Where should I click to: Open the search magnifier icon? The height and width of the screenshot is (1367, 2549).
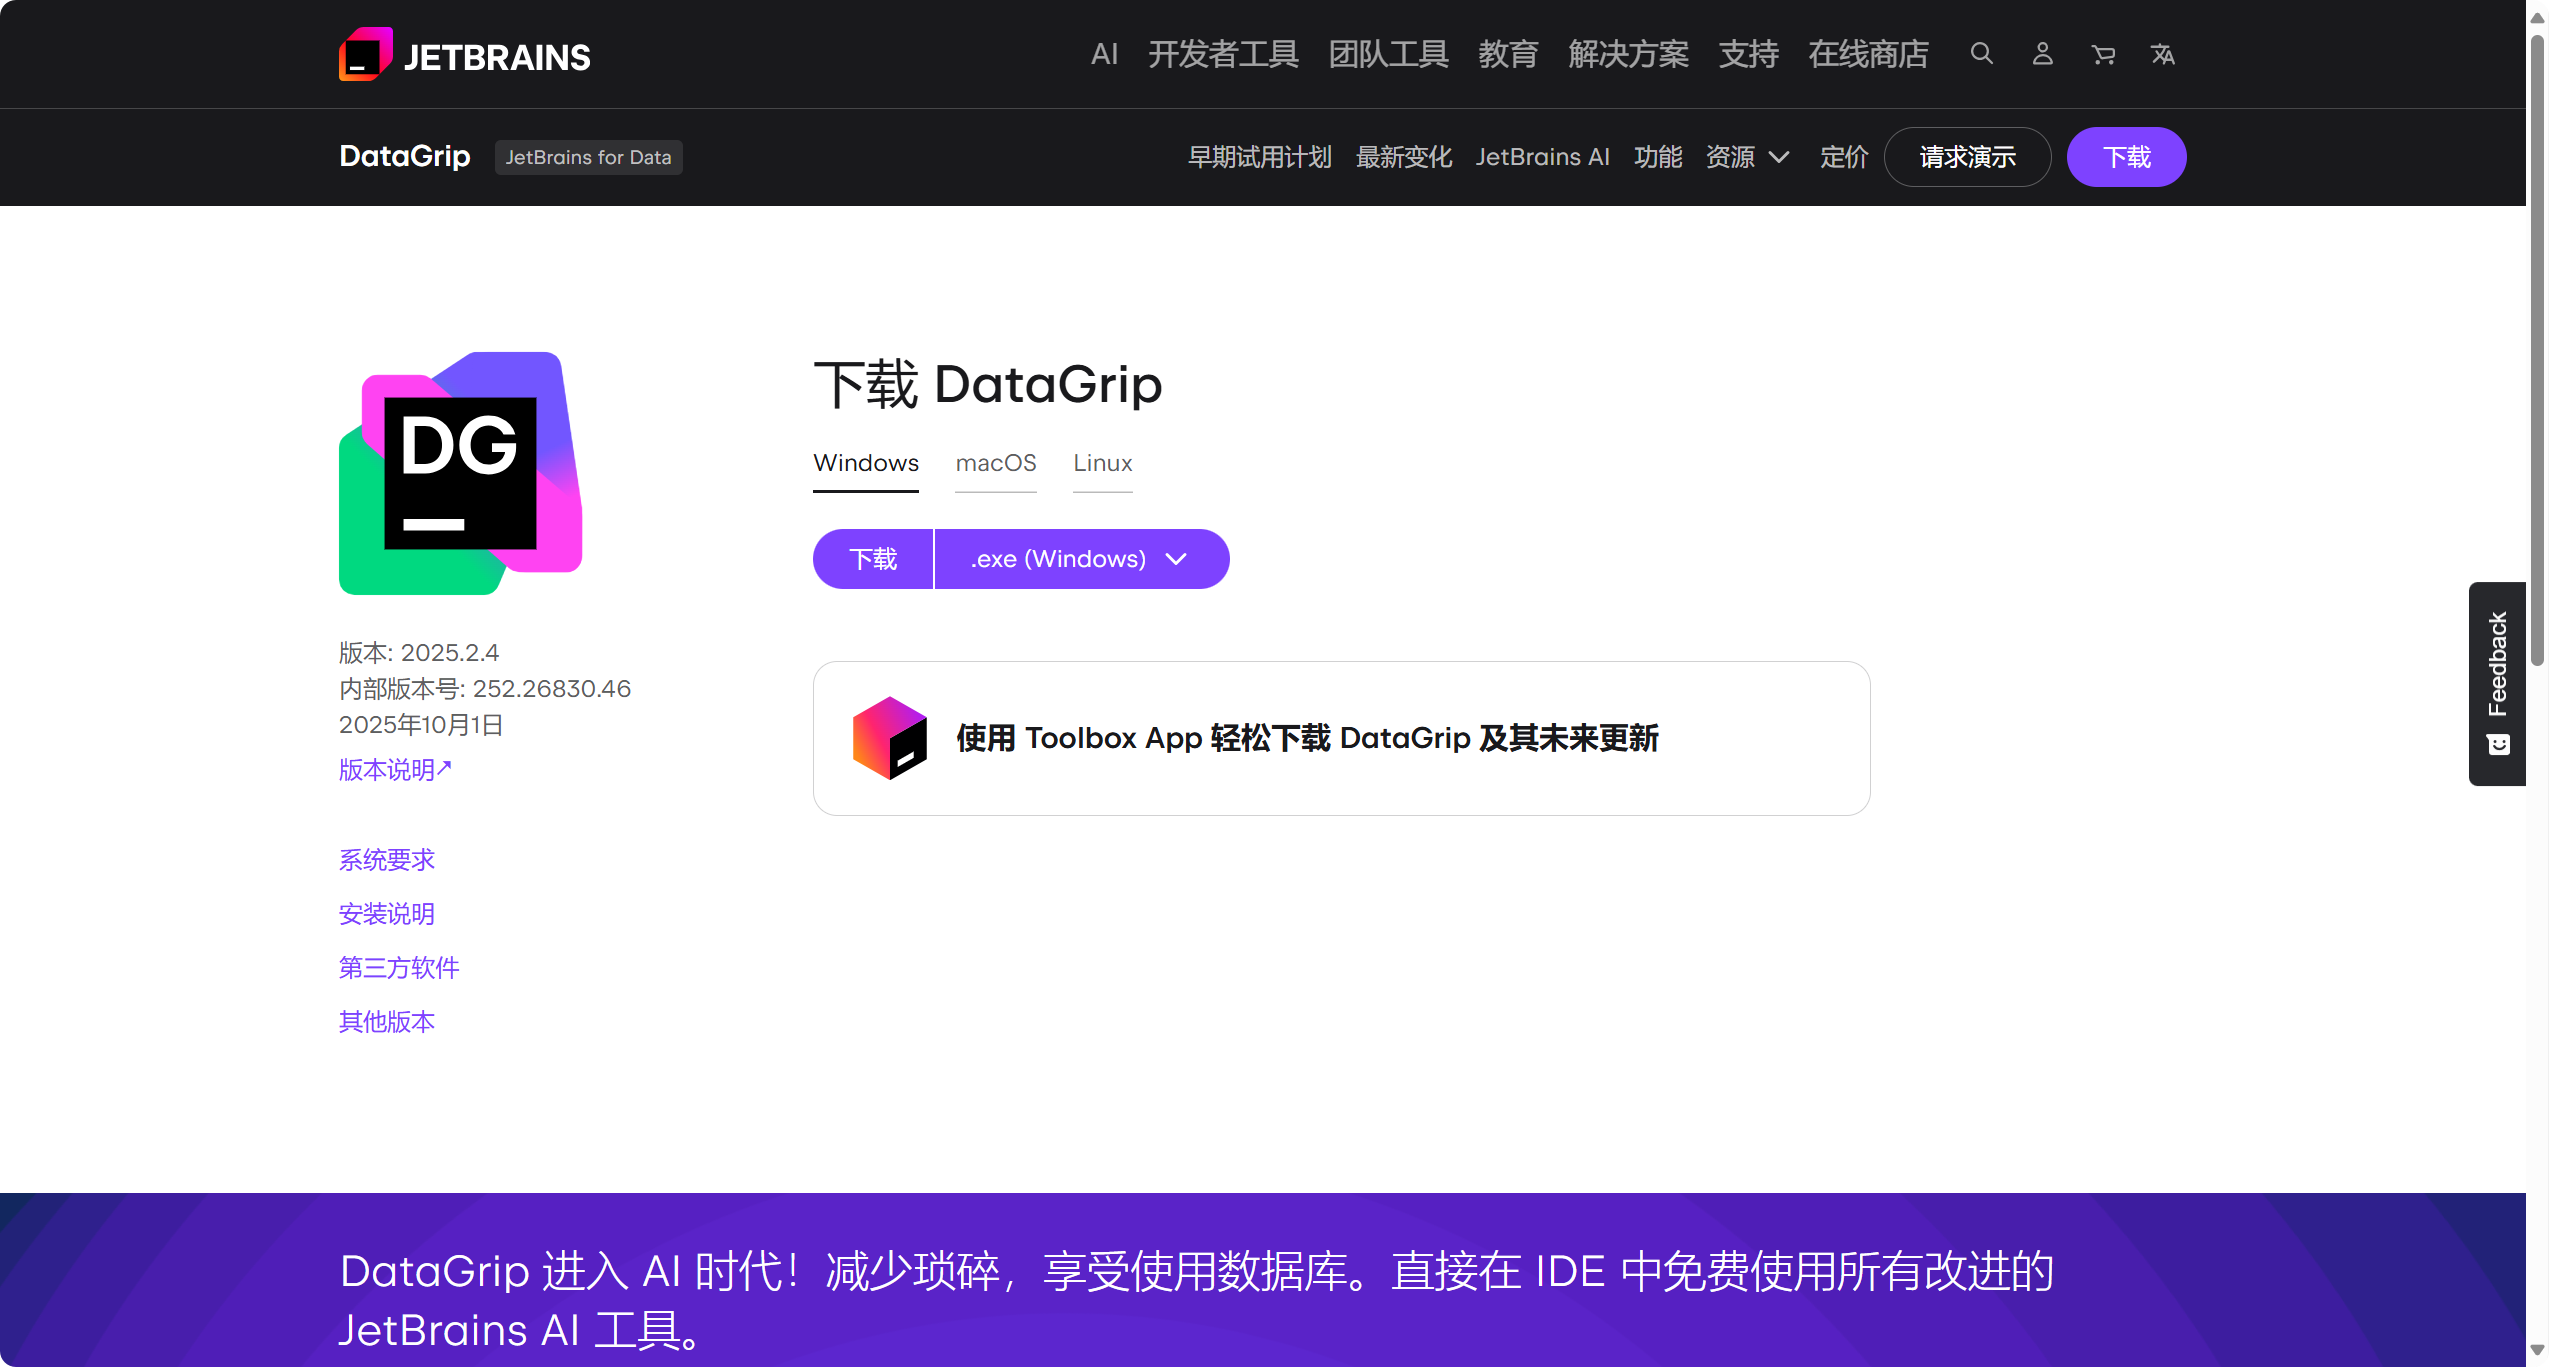[x=1981, y=54]
